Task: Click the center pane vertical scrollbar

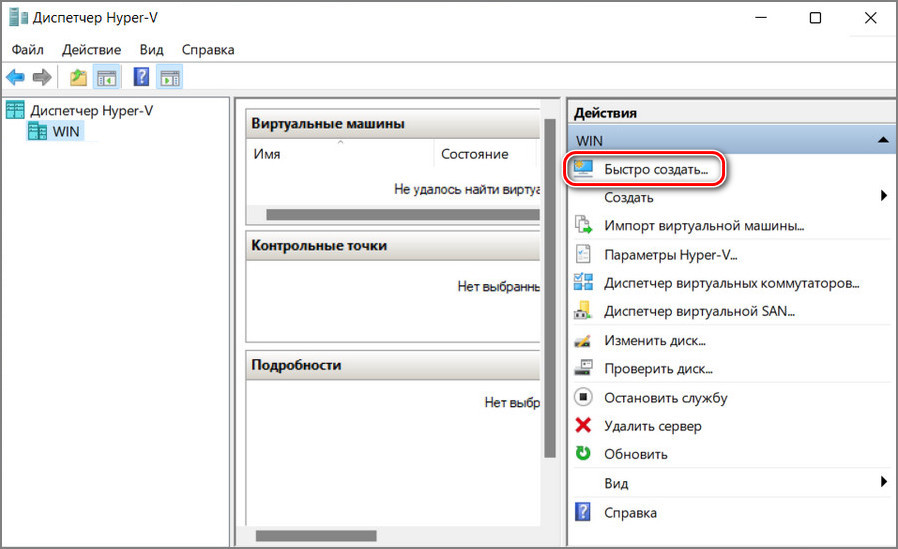Action: [x=550, y=288]
